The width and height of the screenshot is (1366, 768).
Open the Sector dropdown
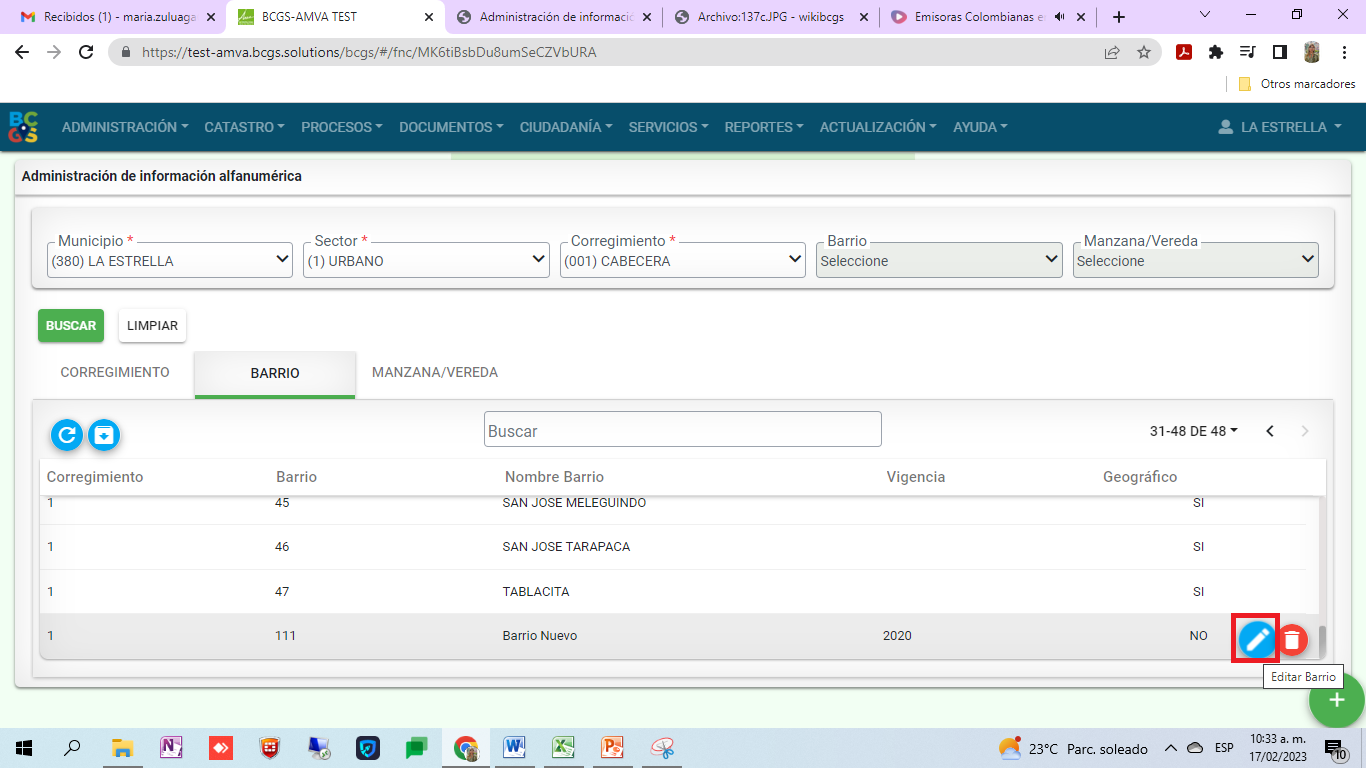coord(426,260)
